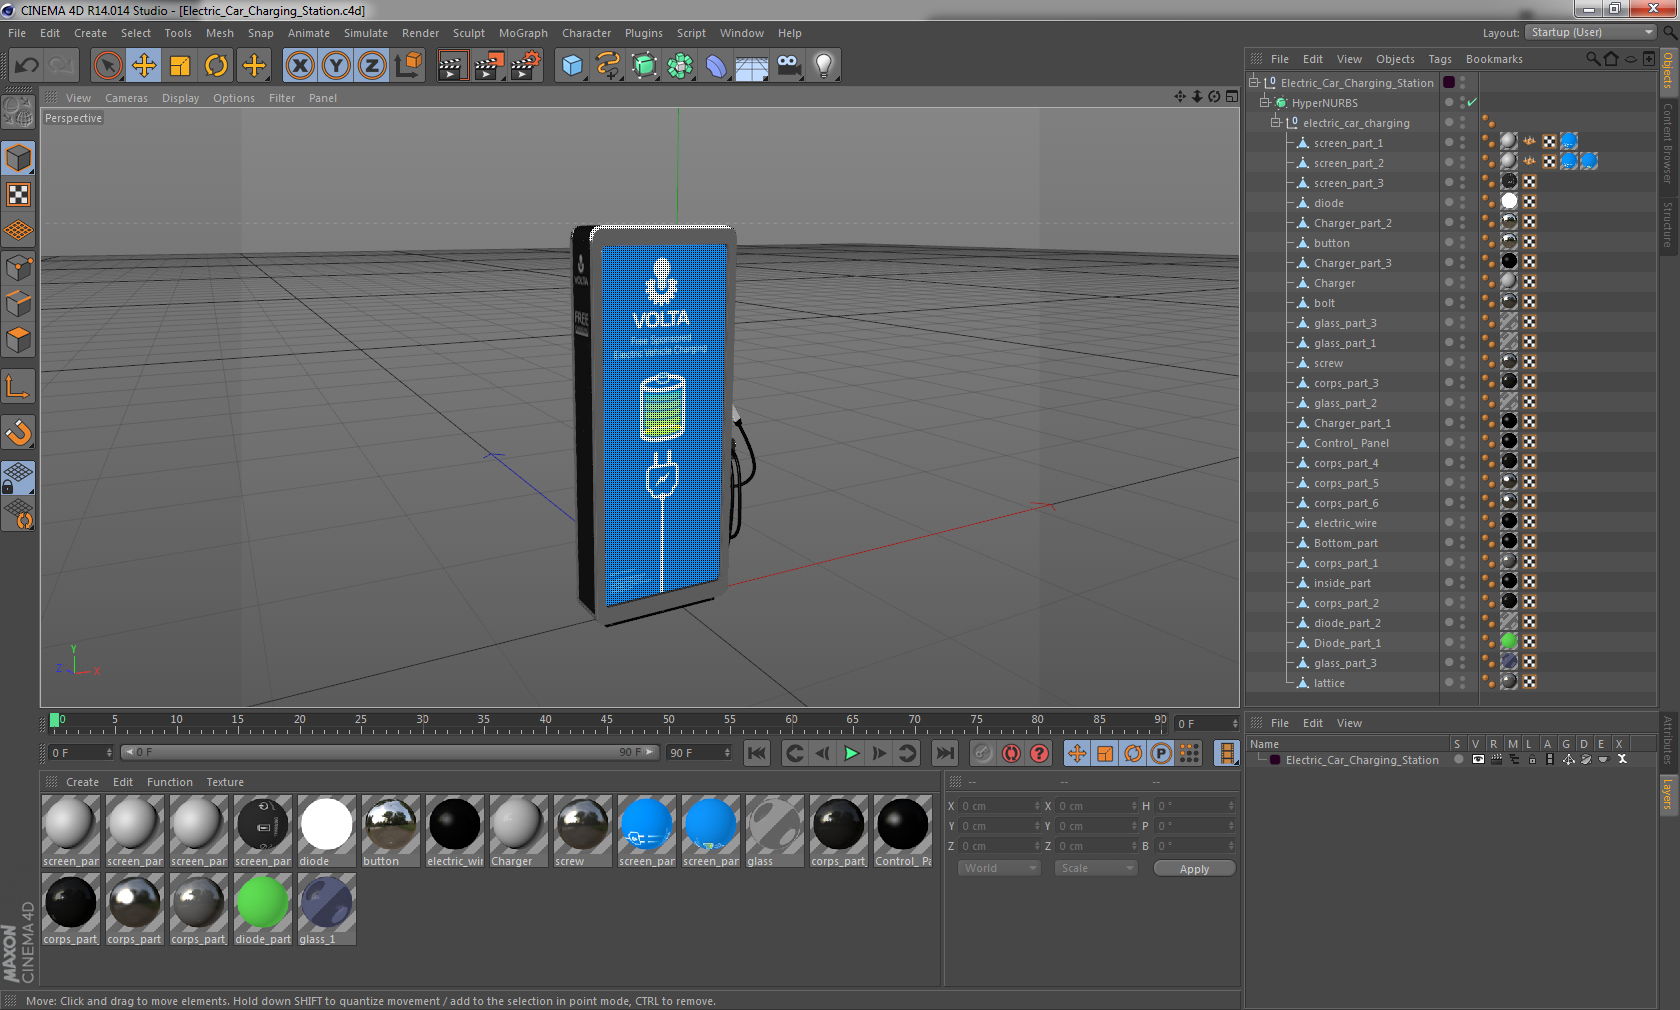Open Object Manager Tags menu
Screen dimensions: 1680x1010
(1440, 59)
